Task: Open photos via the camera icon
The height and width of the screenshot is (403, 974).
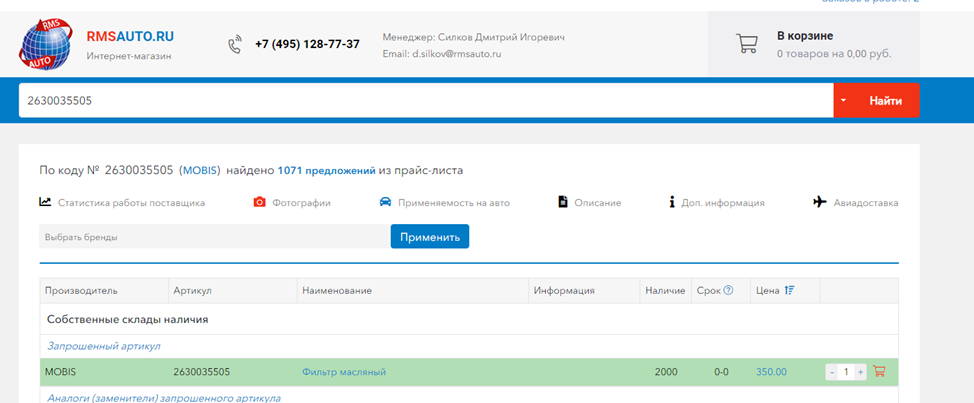Action: click(259, 202)
